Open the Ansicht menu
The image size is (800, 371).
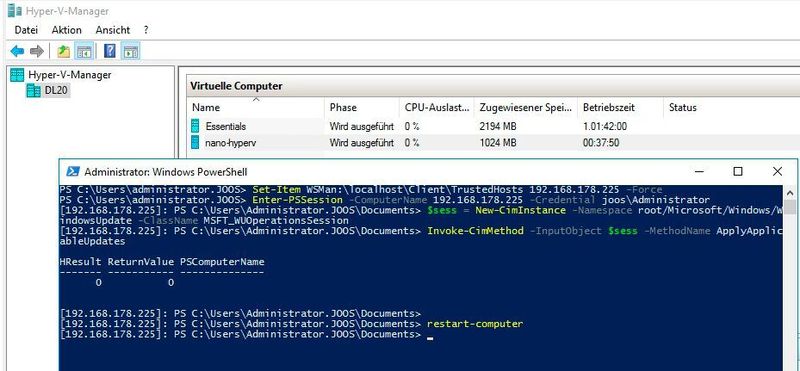113,30
